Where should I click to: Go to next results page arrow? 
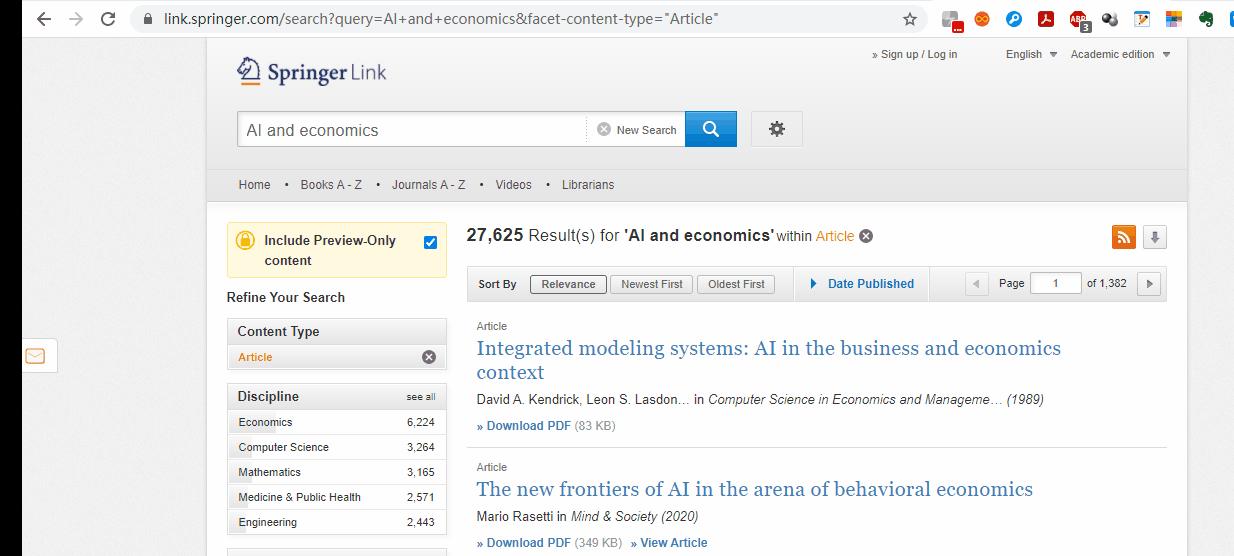(x=1150, y=284)
